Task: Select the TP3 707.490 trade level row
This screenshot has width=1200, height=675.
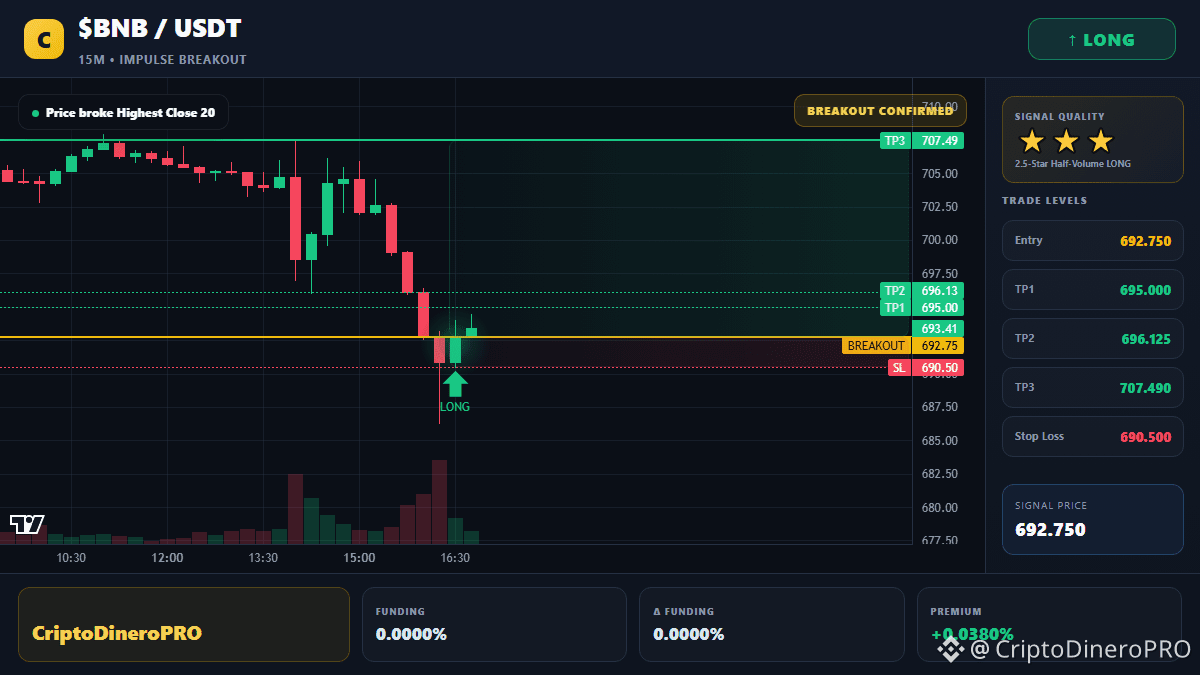Action: click(x=1092, y=387)
